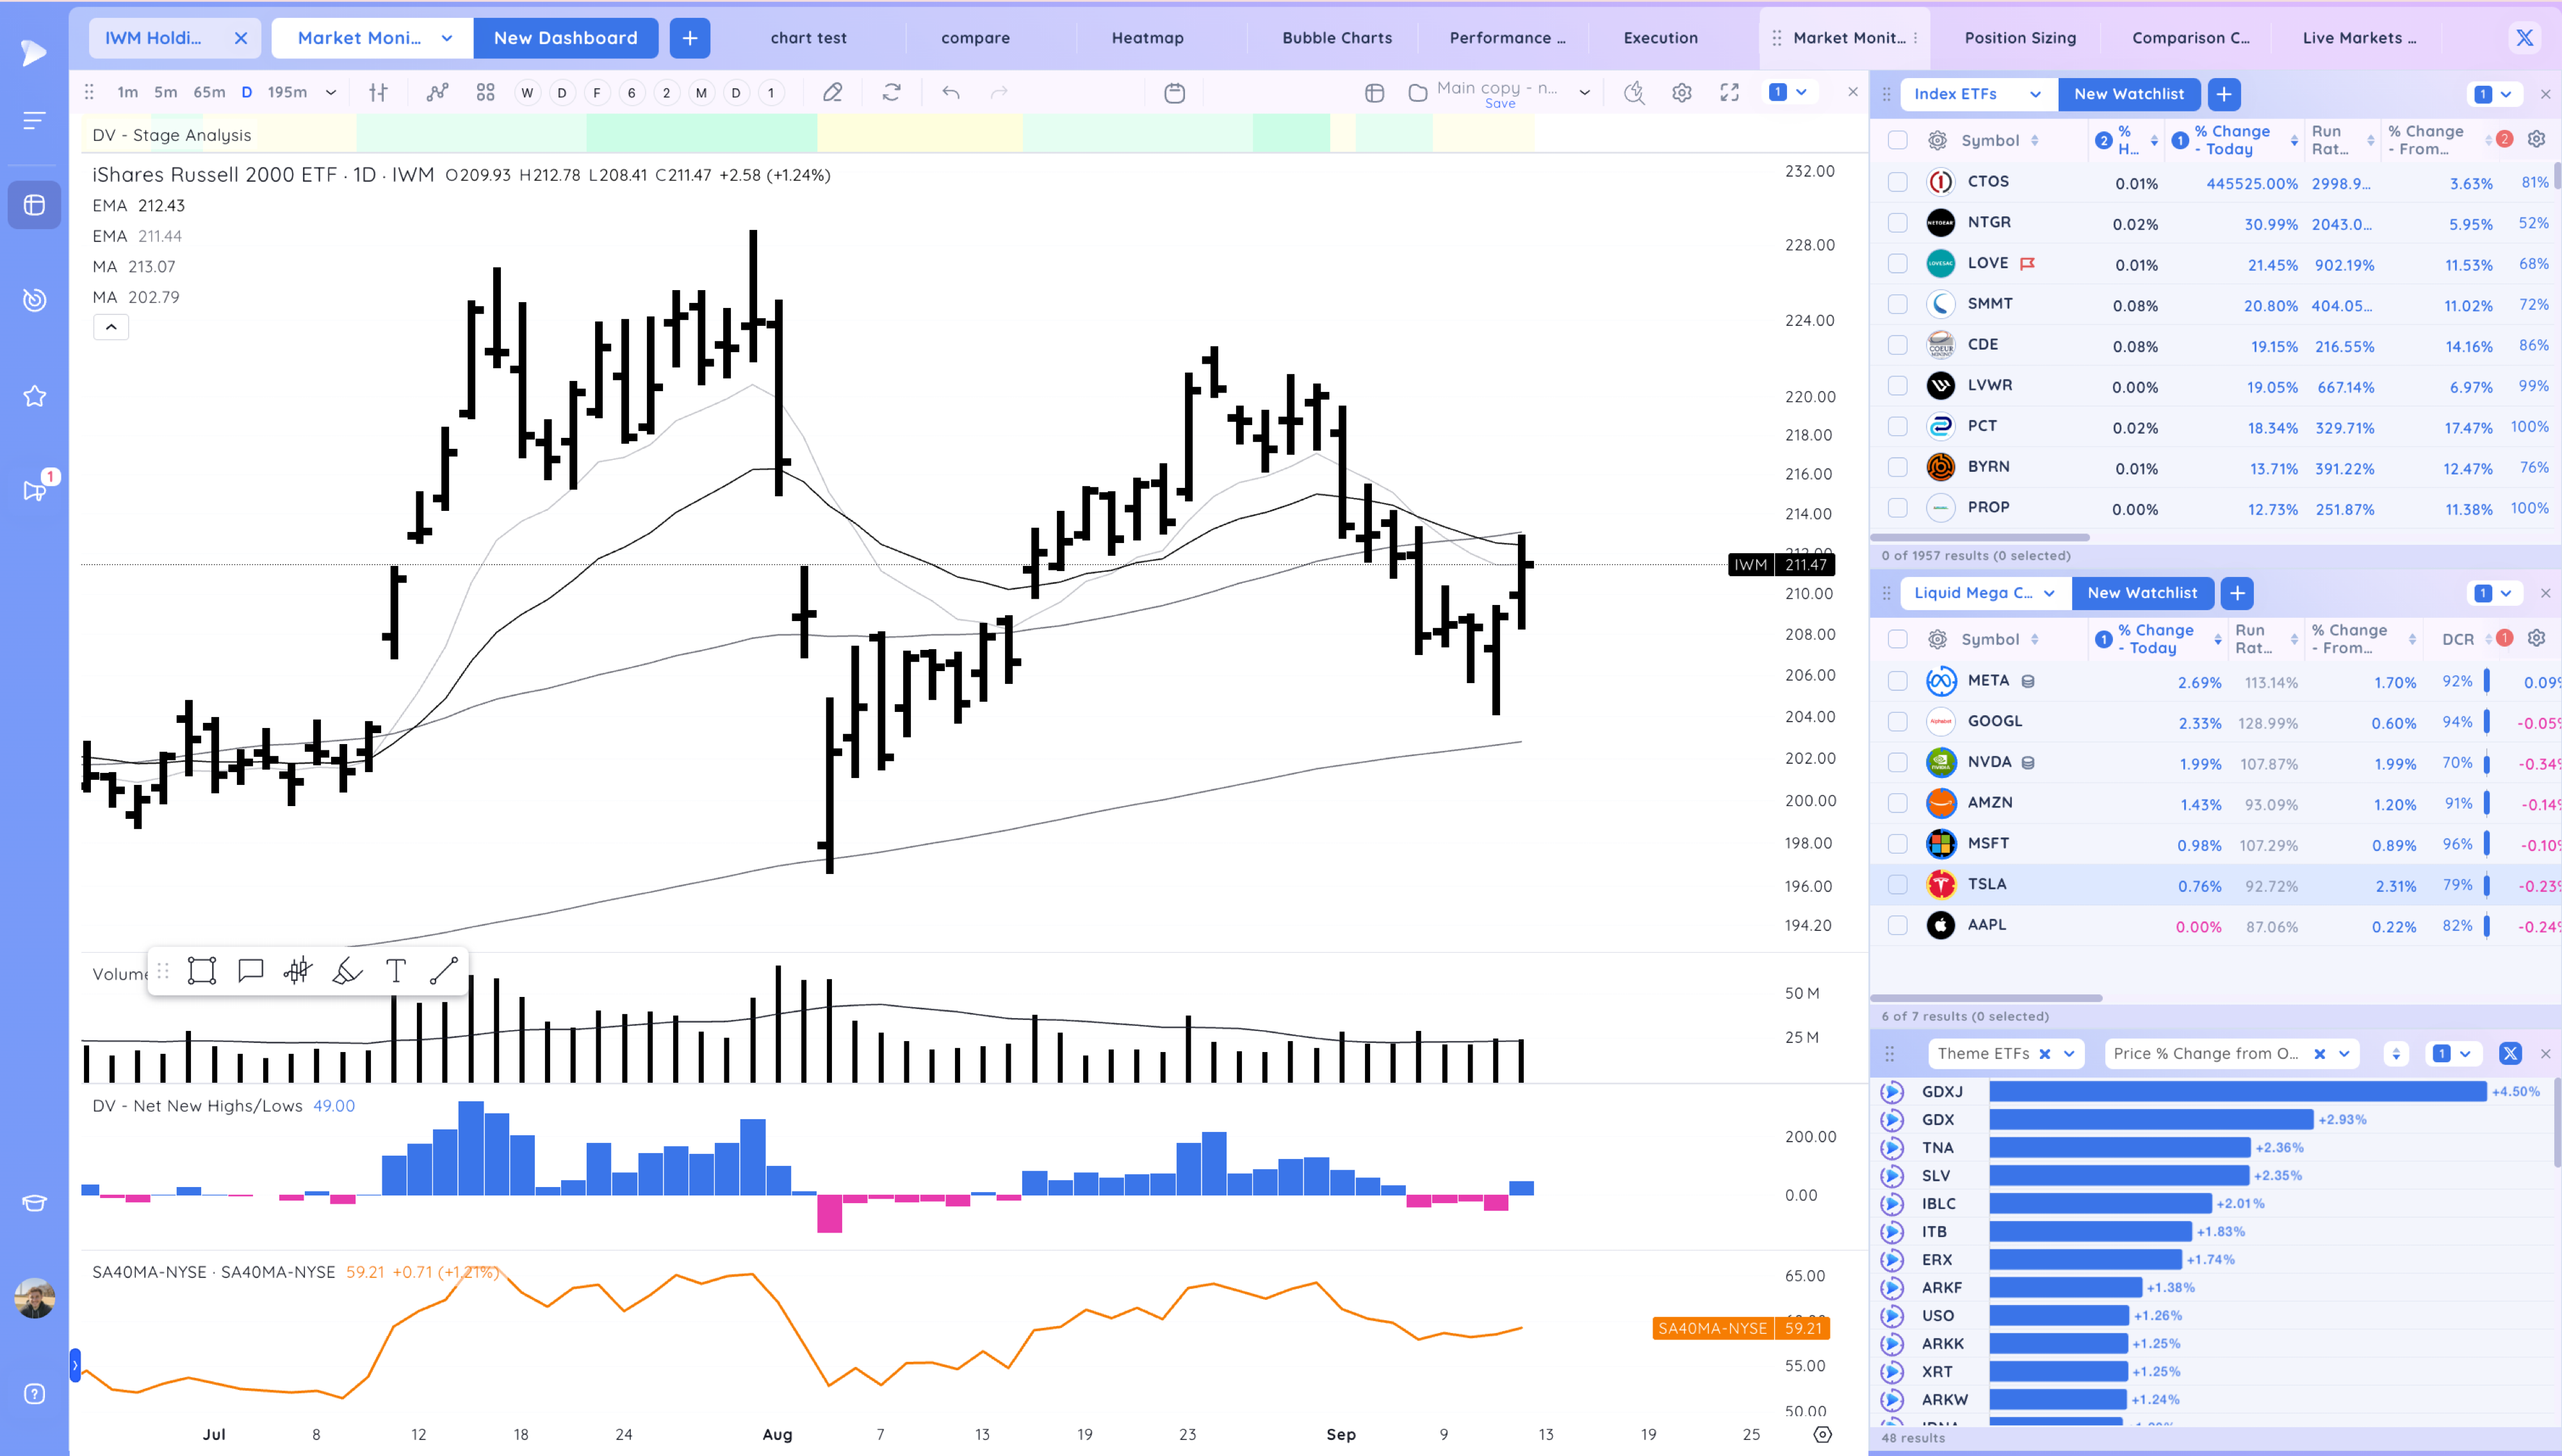The height and width of the screenshot is (1456, 2562).
Task: Toggle fullscreen chart icon
Action: pyautogui.click(x=1729, y=93)
